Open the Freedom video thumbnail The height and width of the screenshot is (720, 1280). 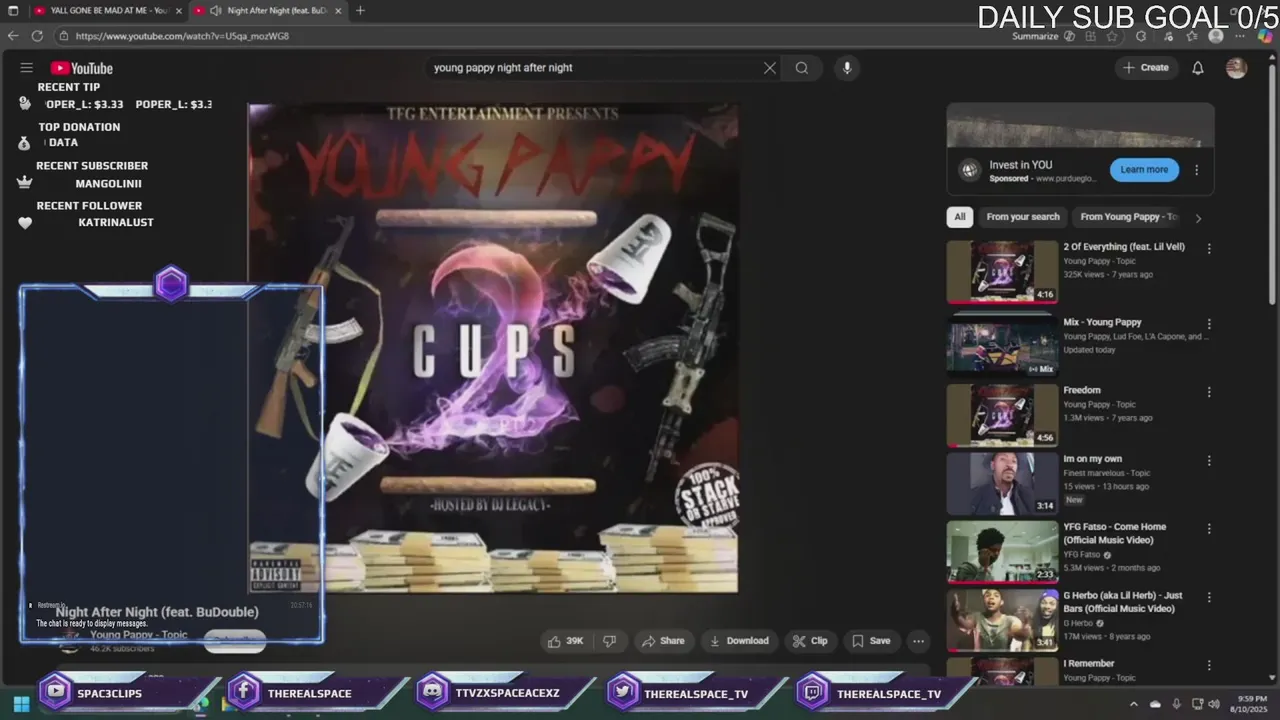click(x=1002, y=415)
